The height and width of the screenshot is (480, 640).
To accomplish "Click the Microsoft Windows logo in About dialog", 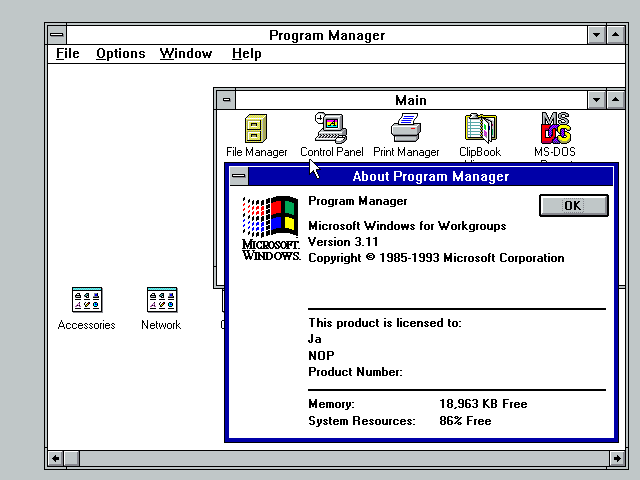I will click(271, 228).
